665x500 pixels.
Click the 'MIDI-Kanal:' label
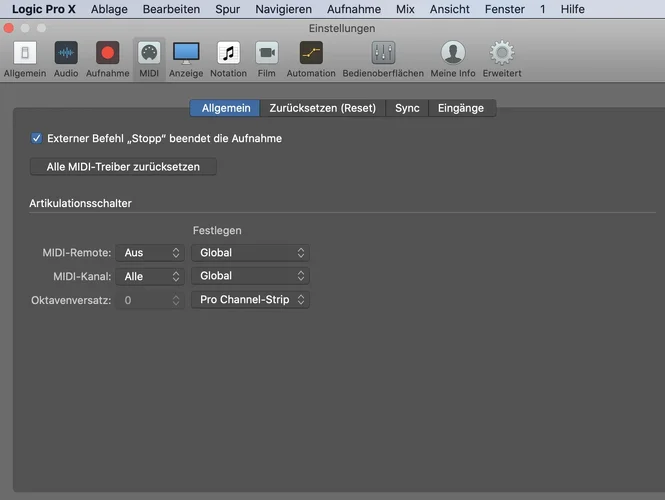click(82, 277)
